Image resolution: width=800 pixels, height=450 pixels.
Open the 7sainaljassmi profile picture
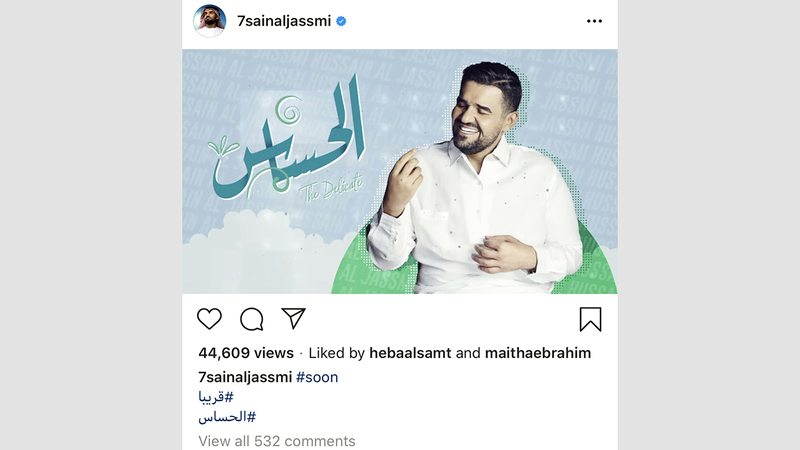point(209,21)
